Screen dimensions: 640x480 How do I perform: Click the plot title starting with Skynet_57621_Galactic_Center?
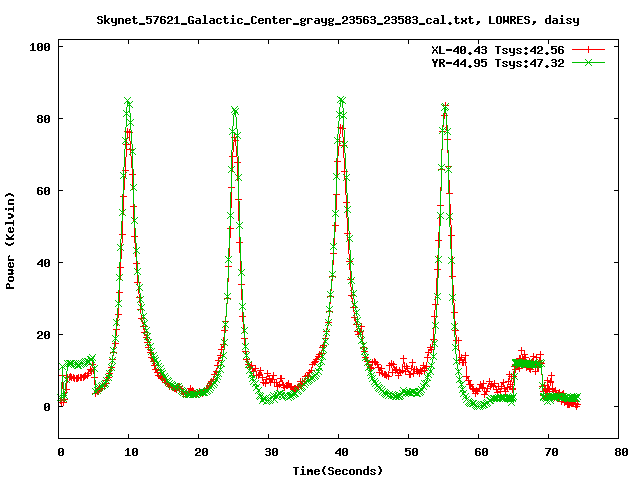(338, 20)
